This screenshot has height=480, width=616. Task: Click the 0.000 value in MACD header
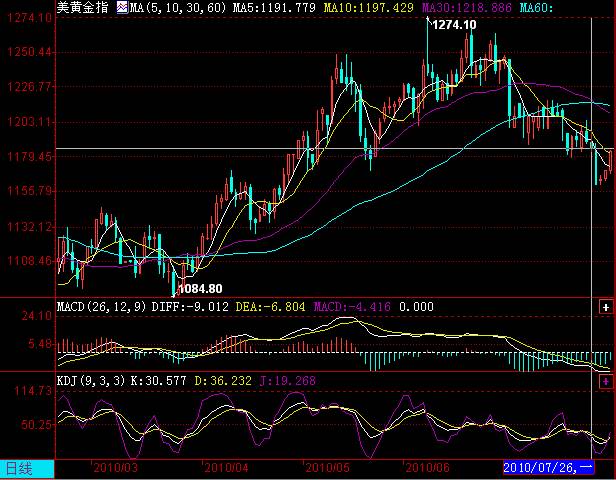[x=416, y=307]
